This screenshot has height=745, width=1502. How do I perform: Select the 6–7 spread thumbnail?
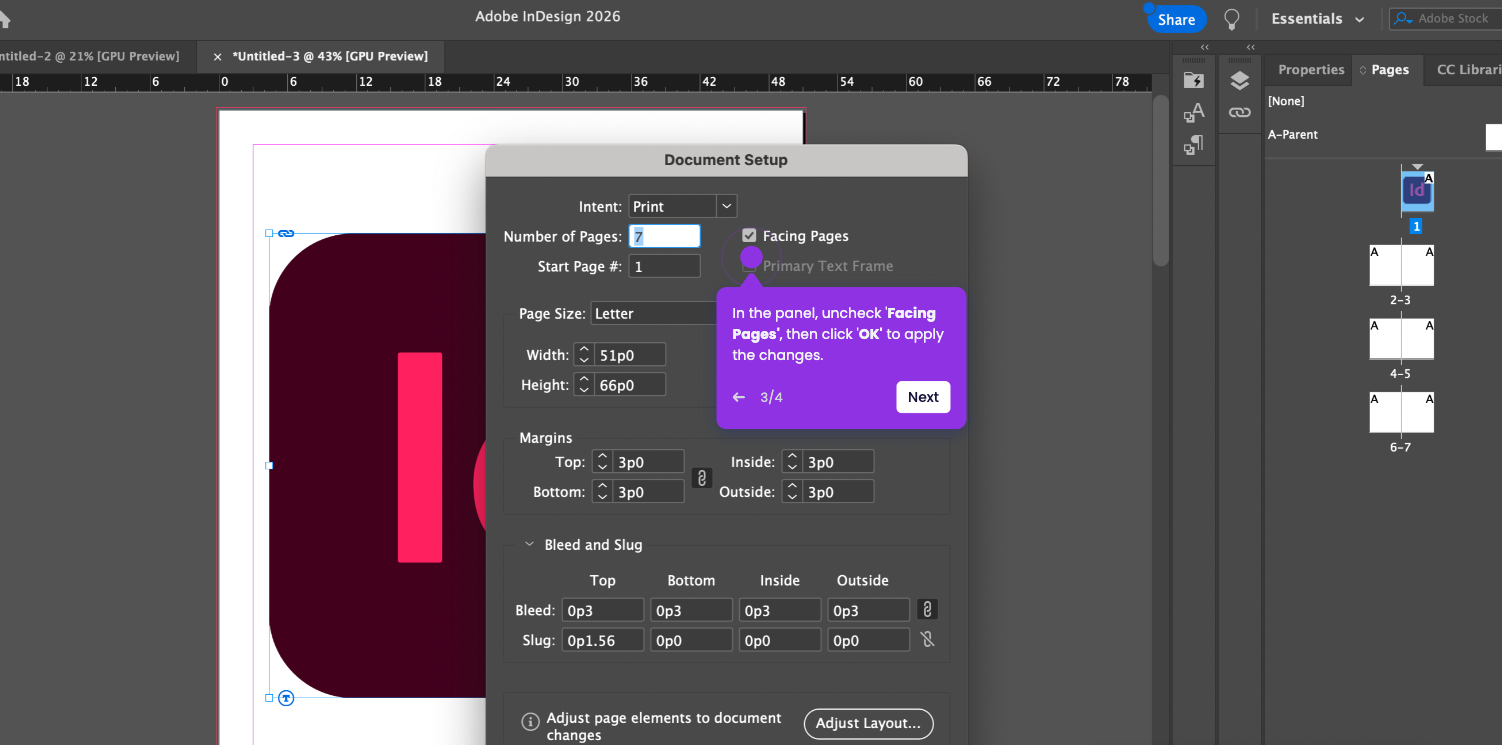[1401, 412]
